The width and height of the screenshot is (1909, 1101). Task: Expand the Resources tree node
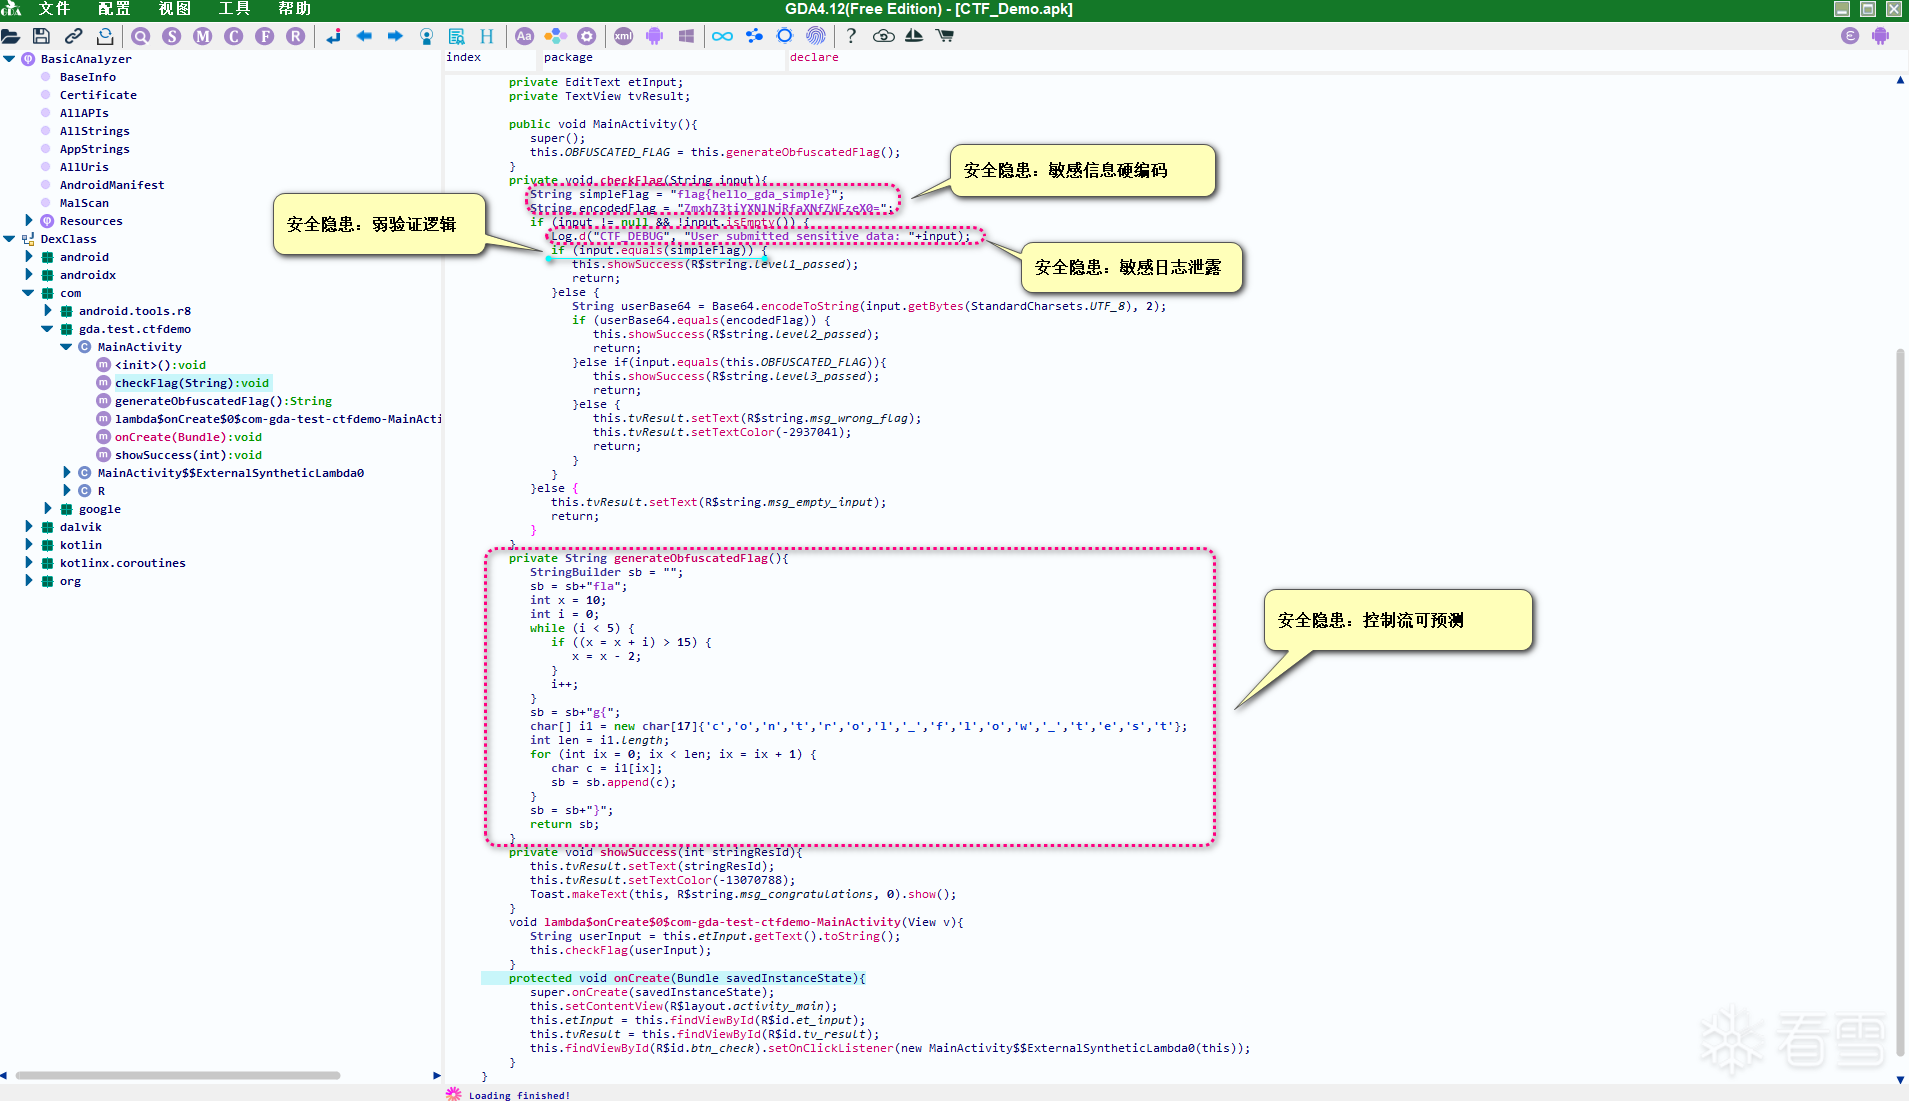(x=28, y=221)
